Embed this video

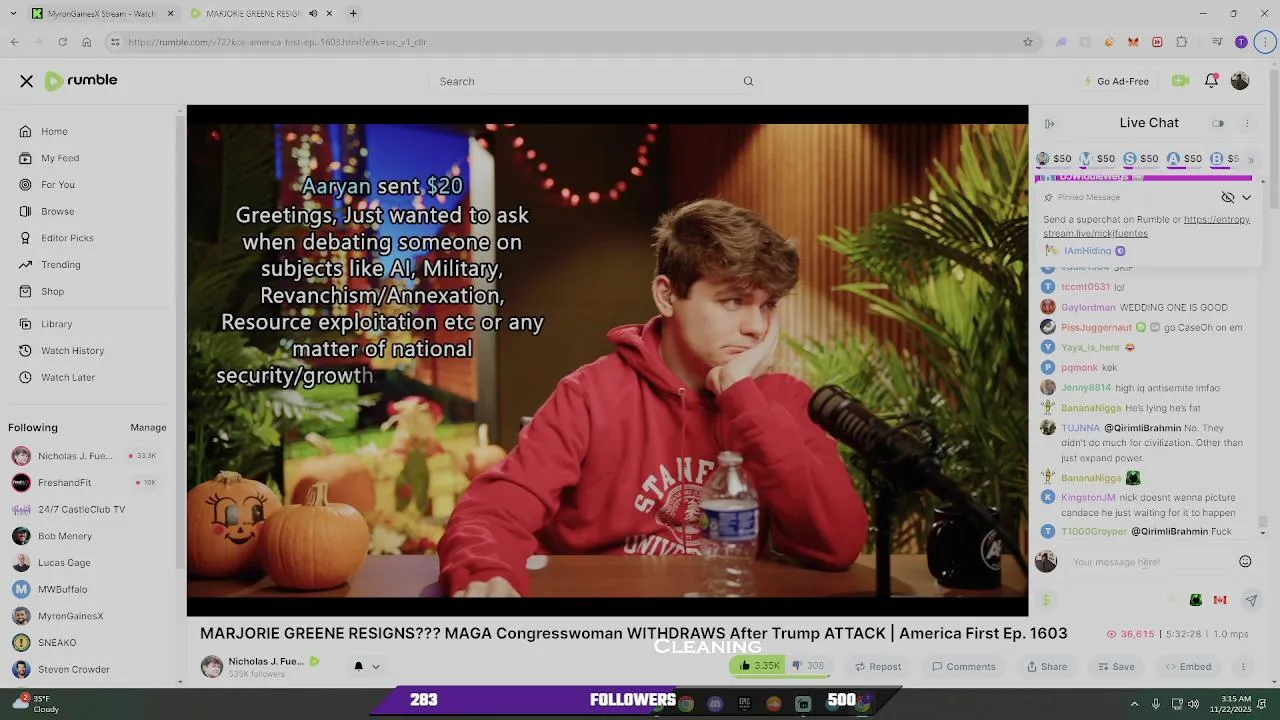1188,667
